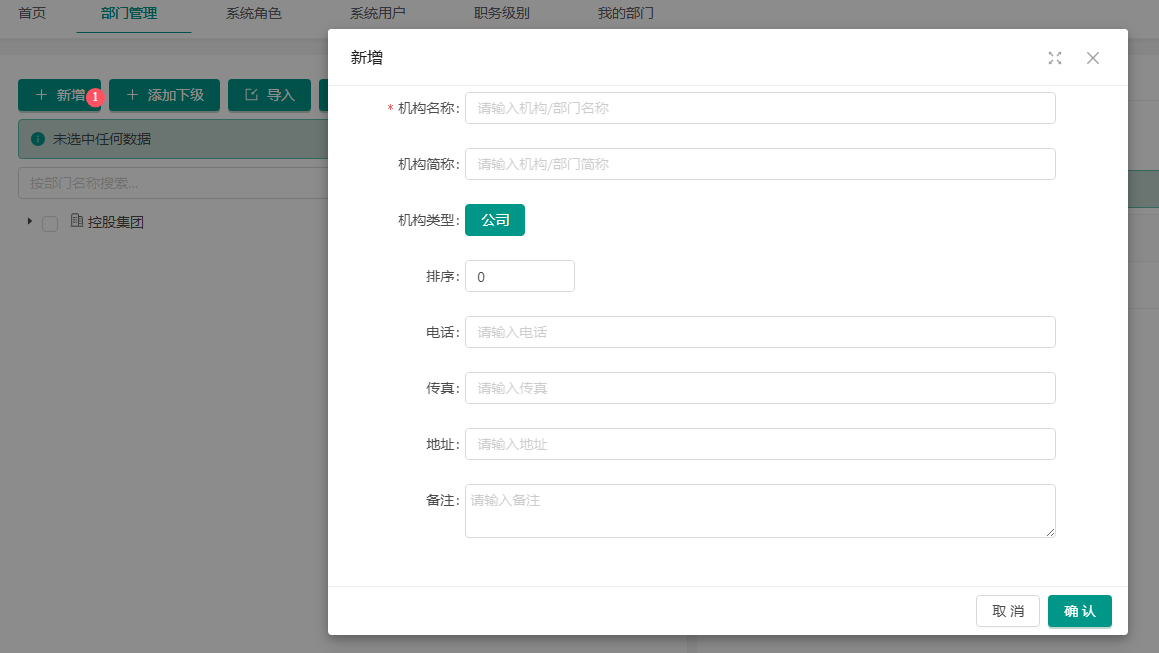Image resolution: width=1159 pixels, height=653 pixels.
Task: Click the 添加下级 button
Action: coord(165,95)
